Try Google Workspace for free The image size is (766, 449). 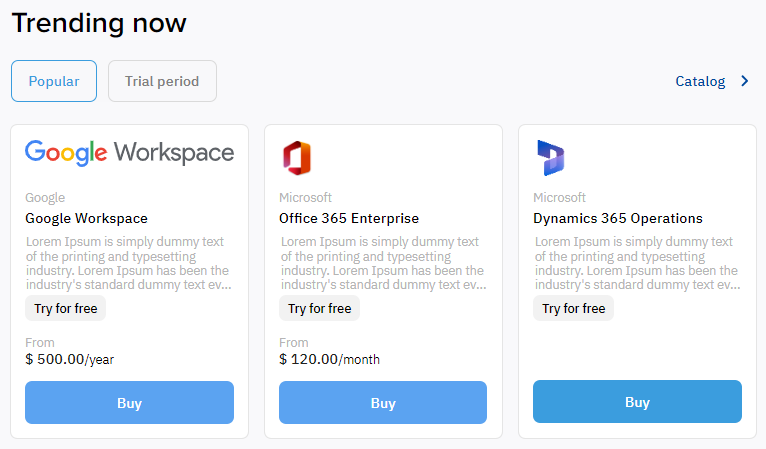pyautogui.click(x=65, y=308)
